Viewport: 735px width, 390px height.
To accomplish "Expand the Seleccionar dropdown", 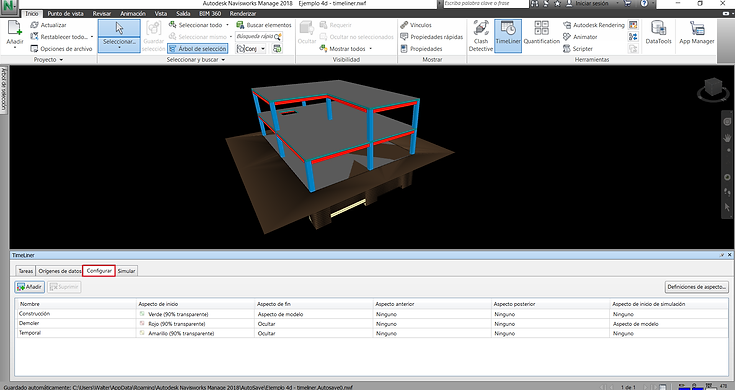I will [x=119, y=45].
